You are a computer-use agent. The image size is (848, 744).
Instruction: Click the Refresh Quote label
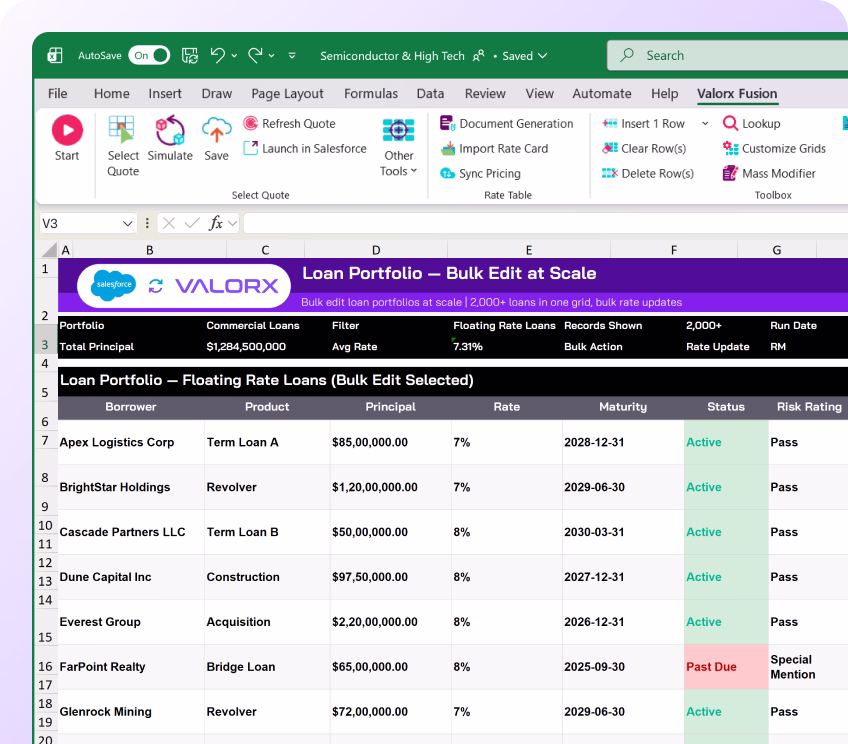pos(299,124)
